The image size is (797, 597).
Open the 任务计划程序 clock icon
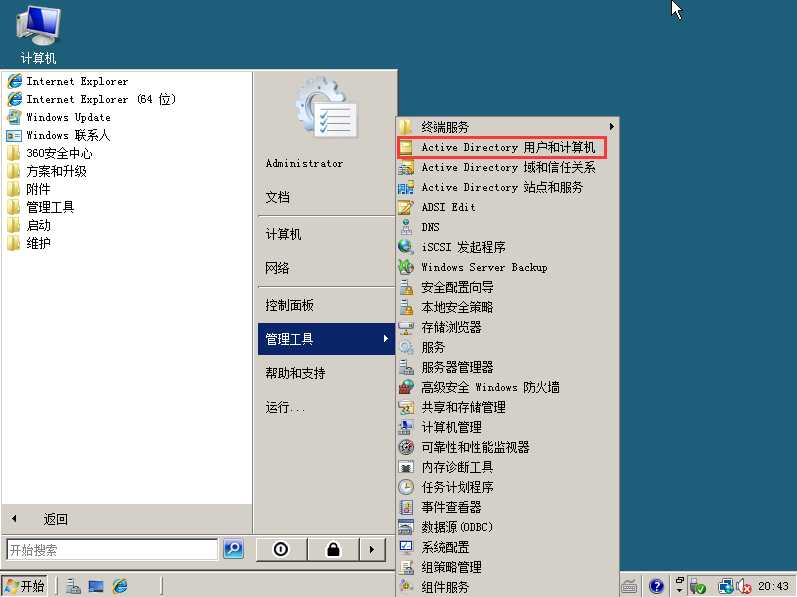[406, 487]
